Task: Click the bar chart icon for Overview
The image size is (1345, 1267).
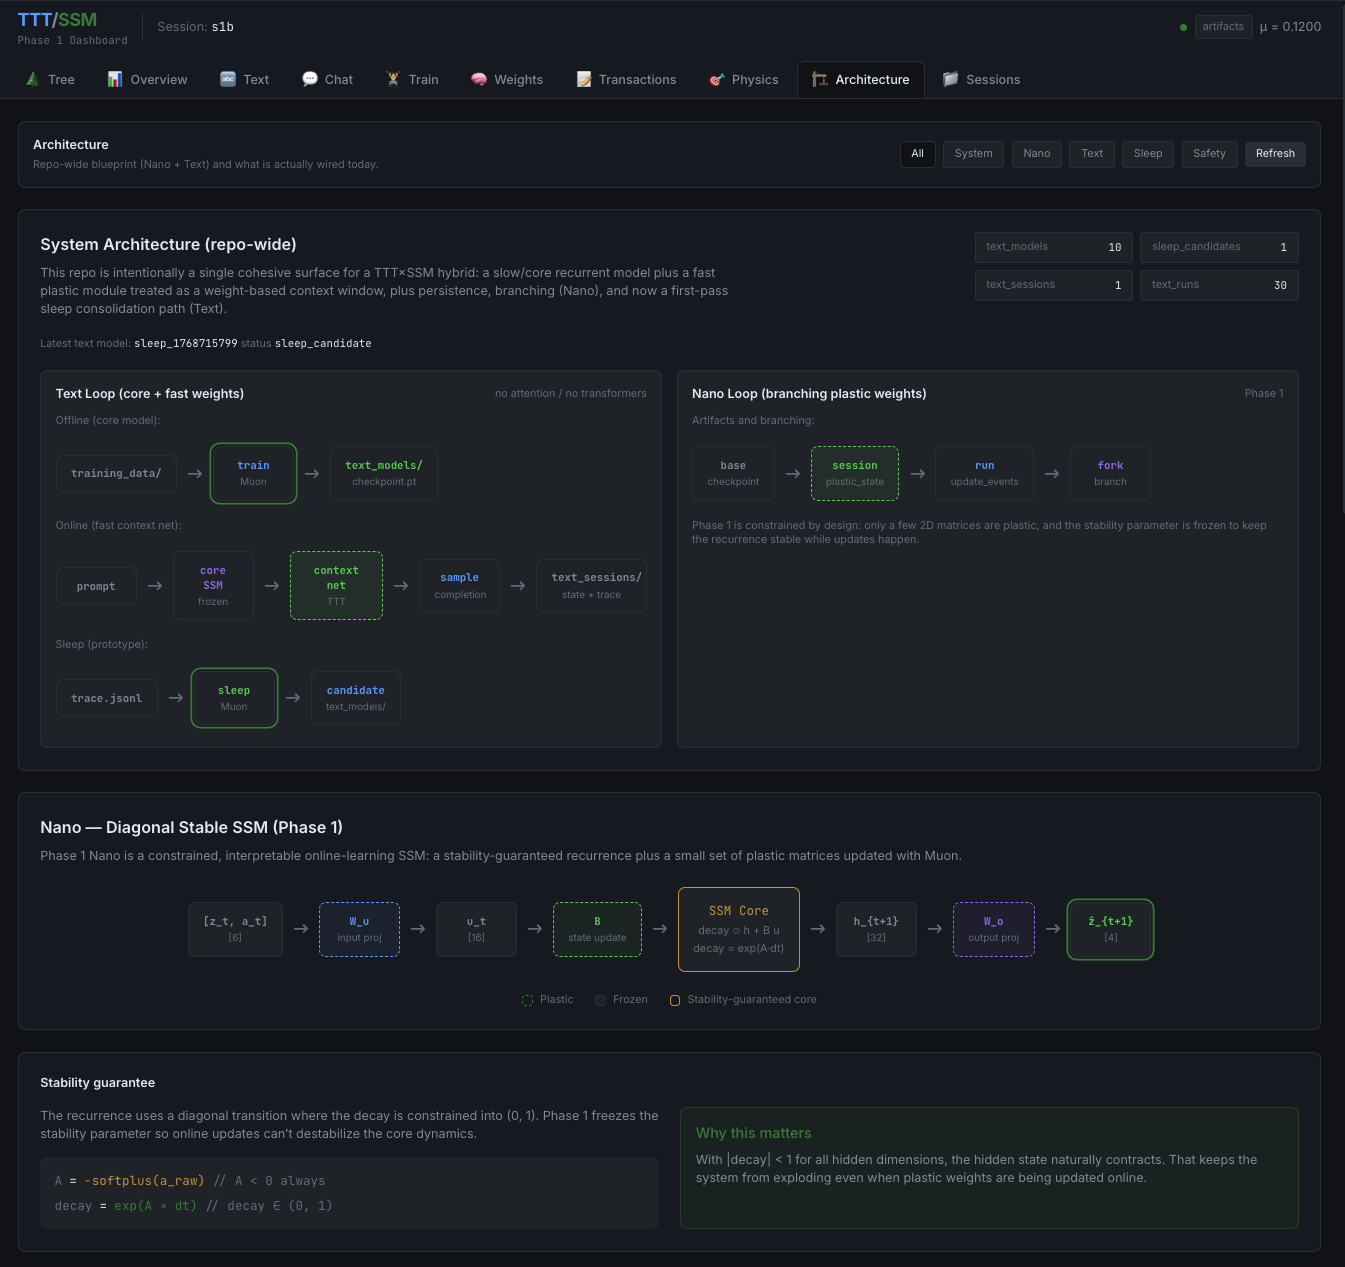Action: pyautogui.click(x=115, y=79)
